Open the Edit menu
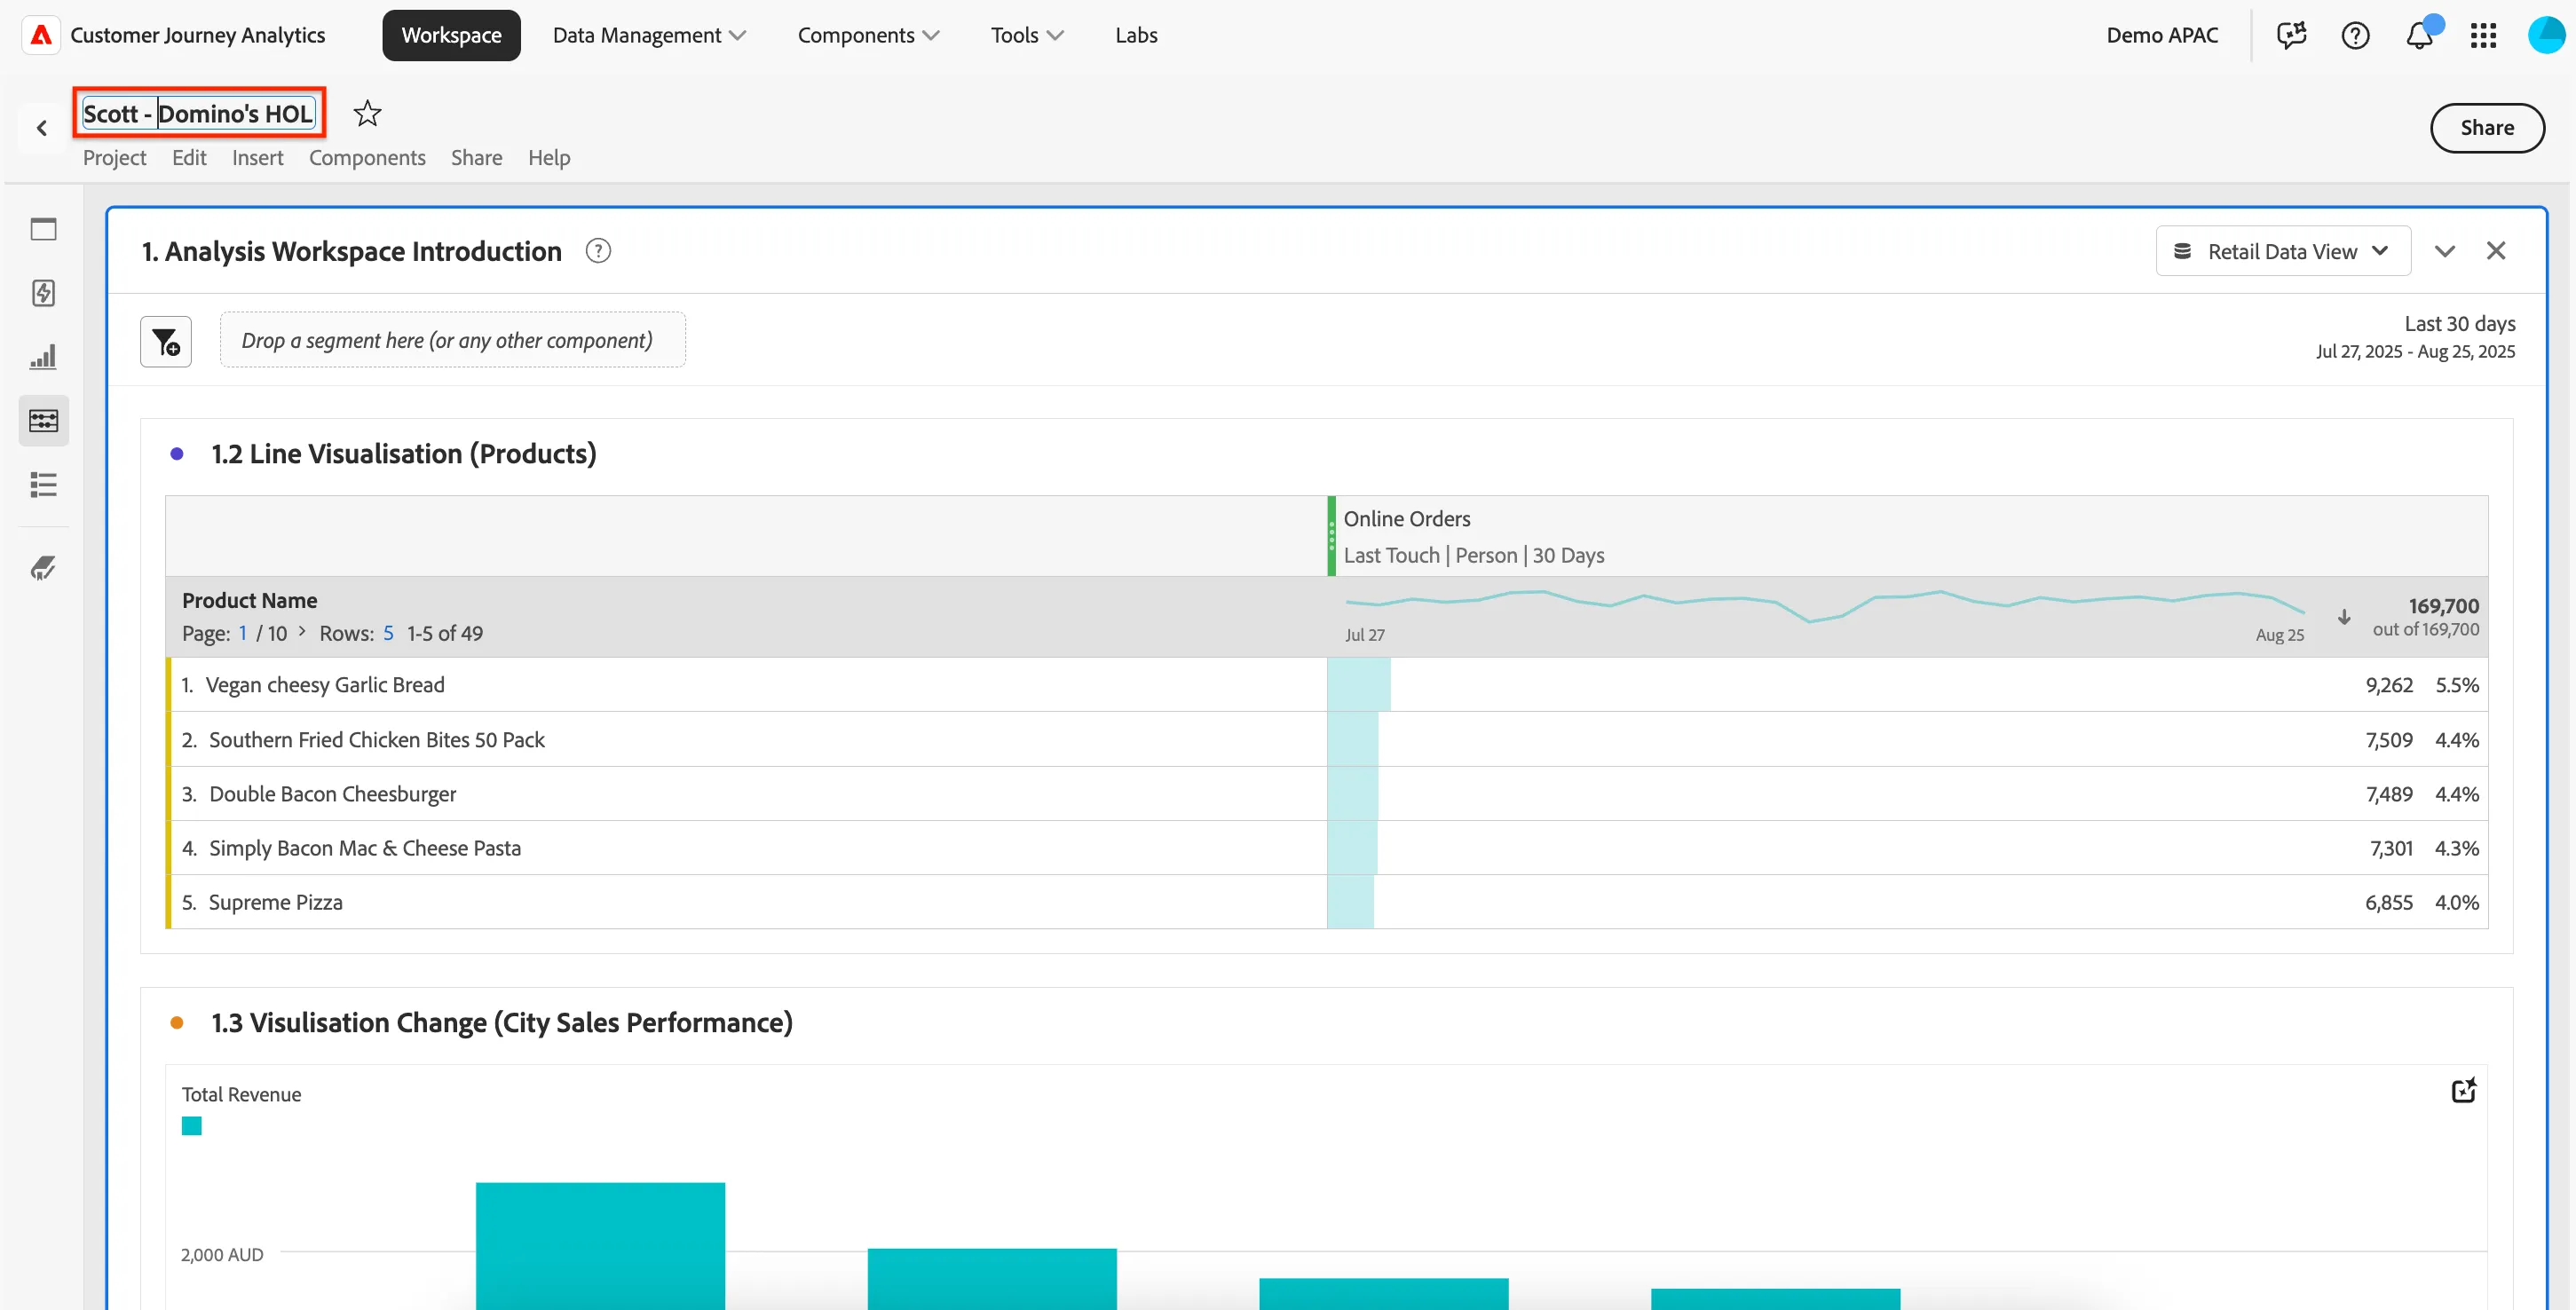This screenshot has width=2576, height=1310. pyautogui.click(x=189, y=157)
